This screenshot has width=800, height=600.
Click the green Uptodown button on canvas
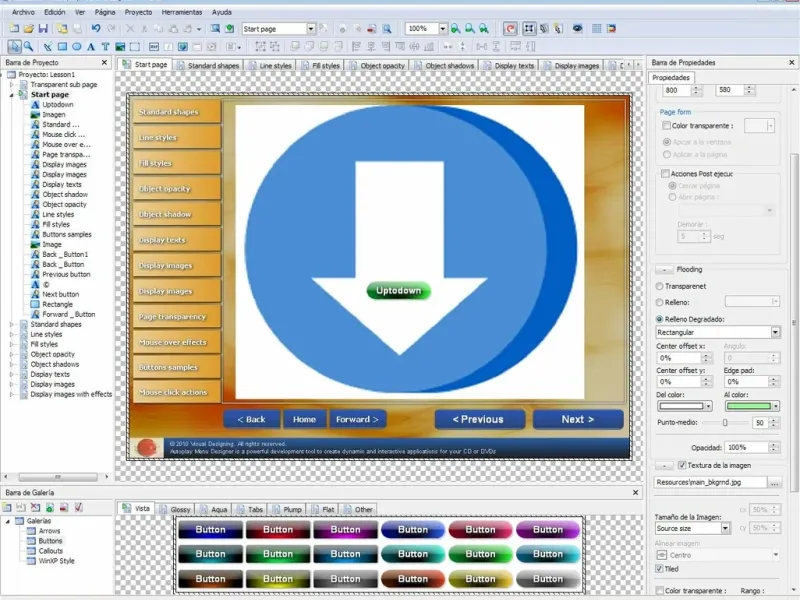[x=398, y=291]
